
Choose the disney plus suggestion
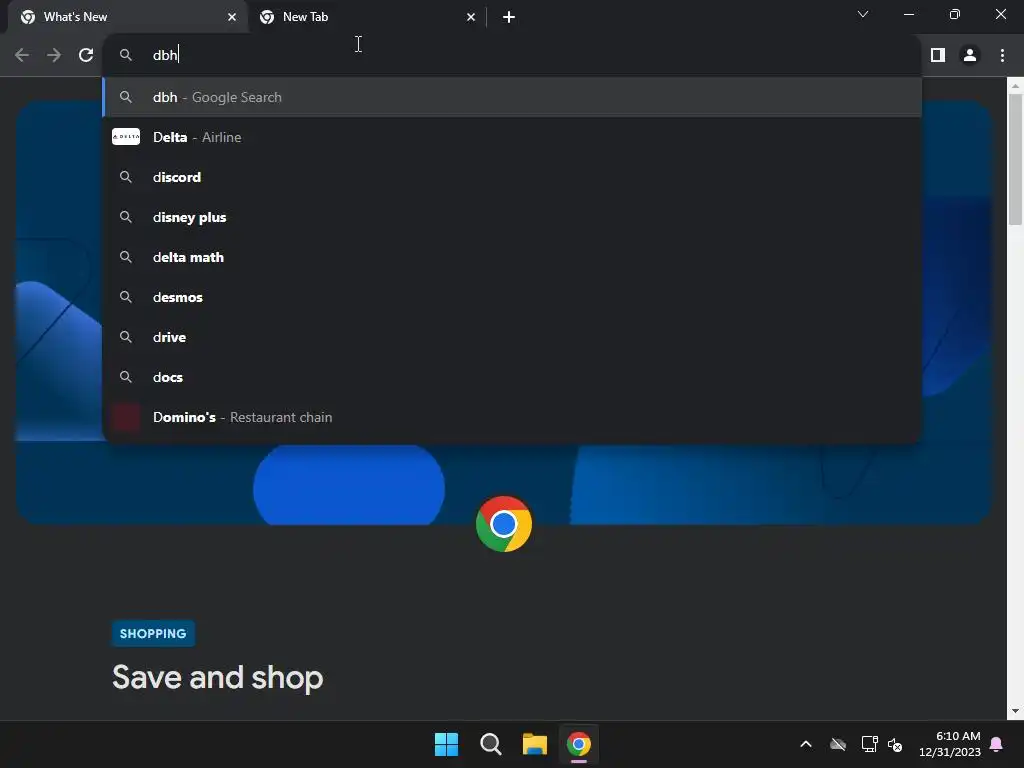(512, 217)
